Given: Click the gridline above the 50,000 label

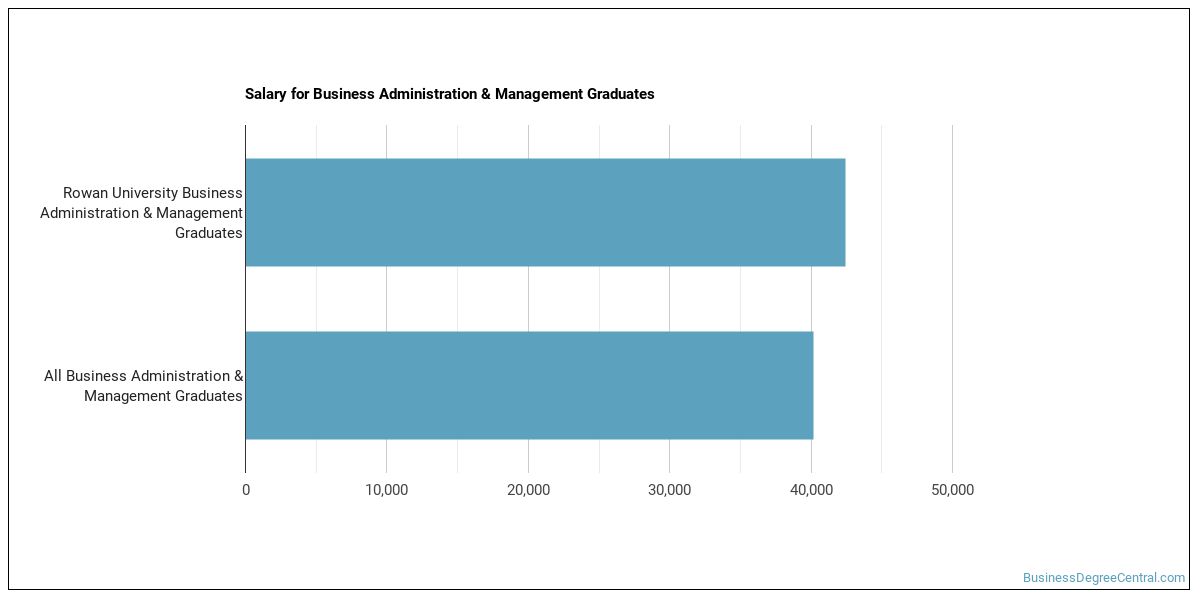Looking at the screenshot, I should 952,298.
